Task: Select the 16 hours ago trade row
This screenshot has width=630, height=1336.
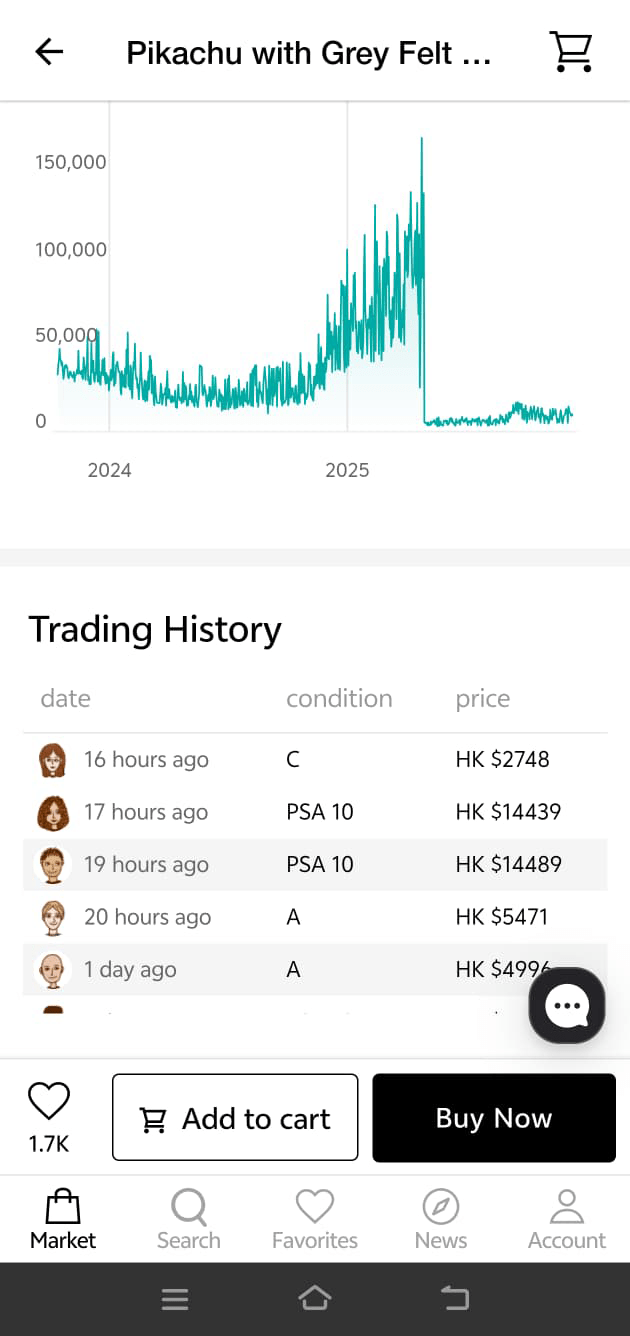Action: point(315,760)
